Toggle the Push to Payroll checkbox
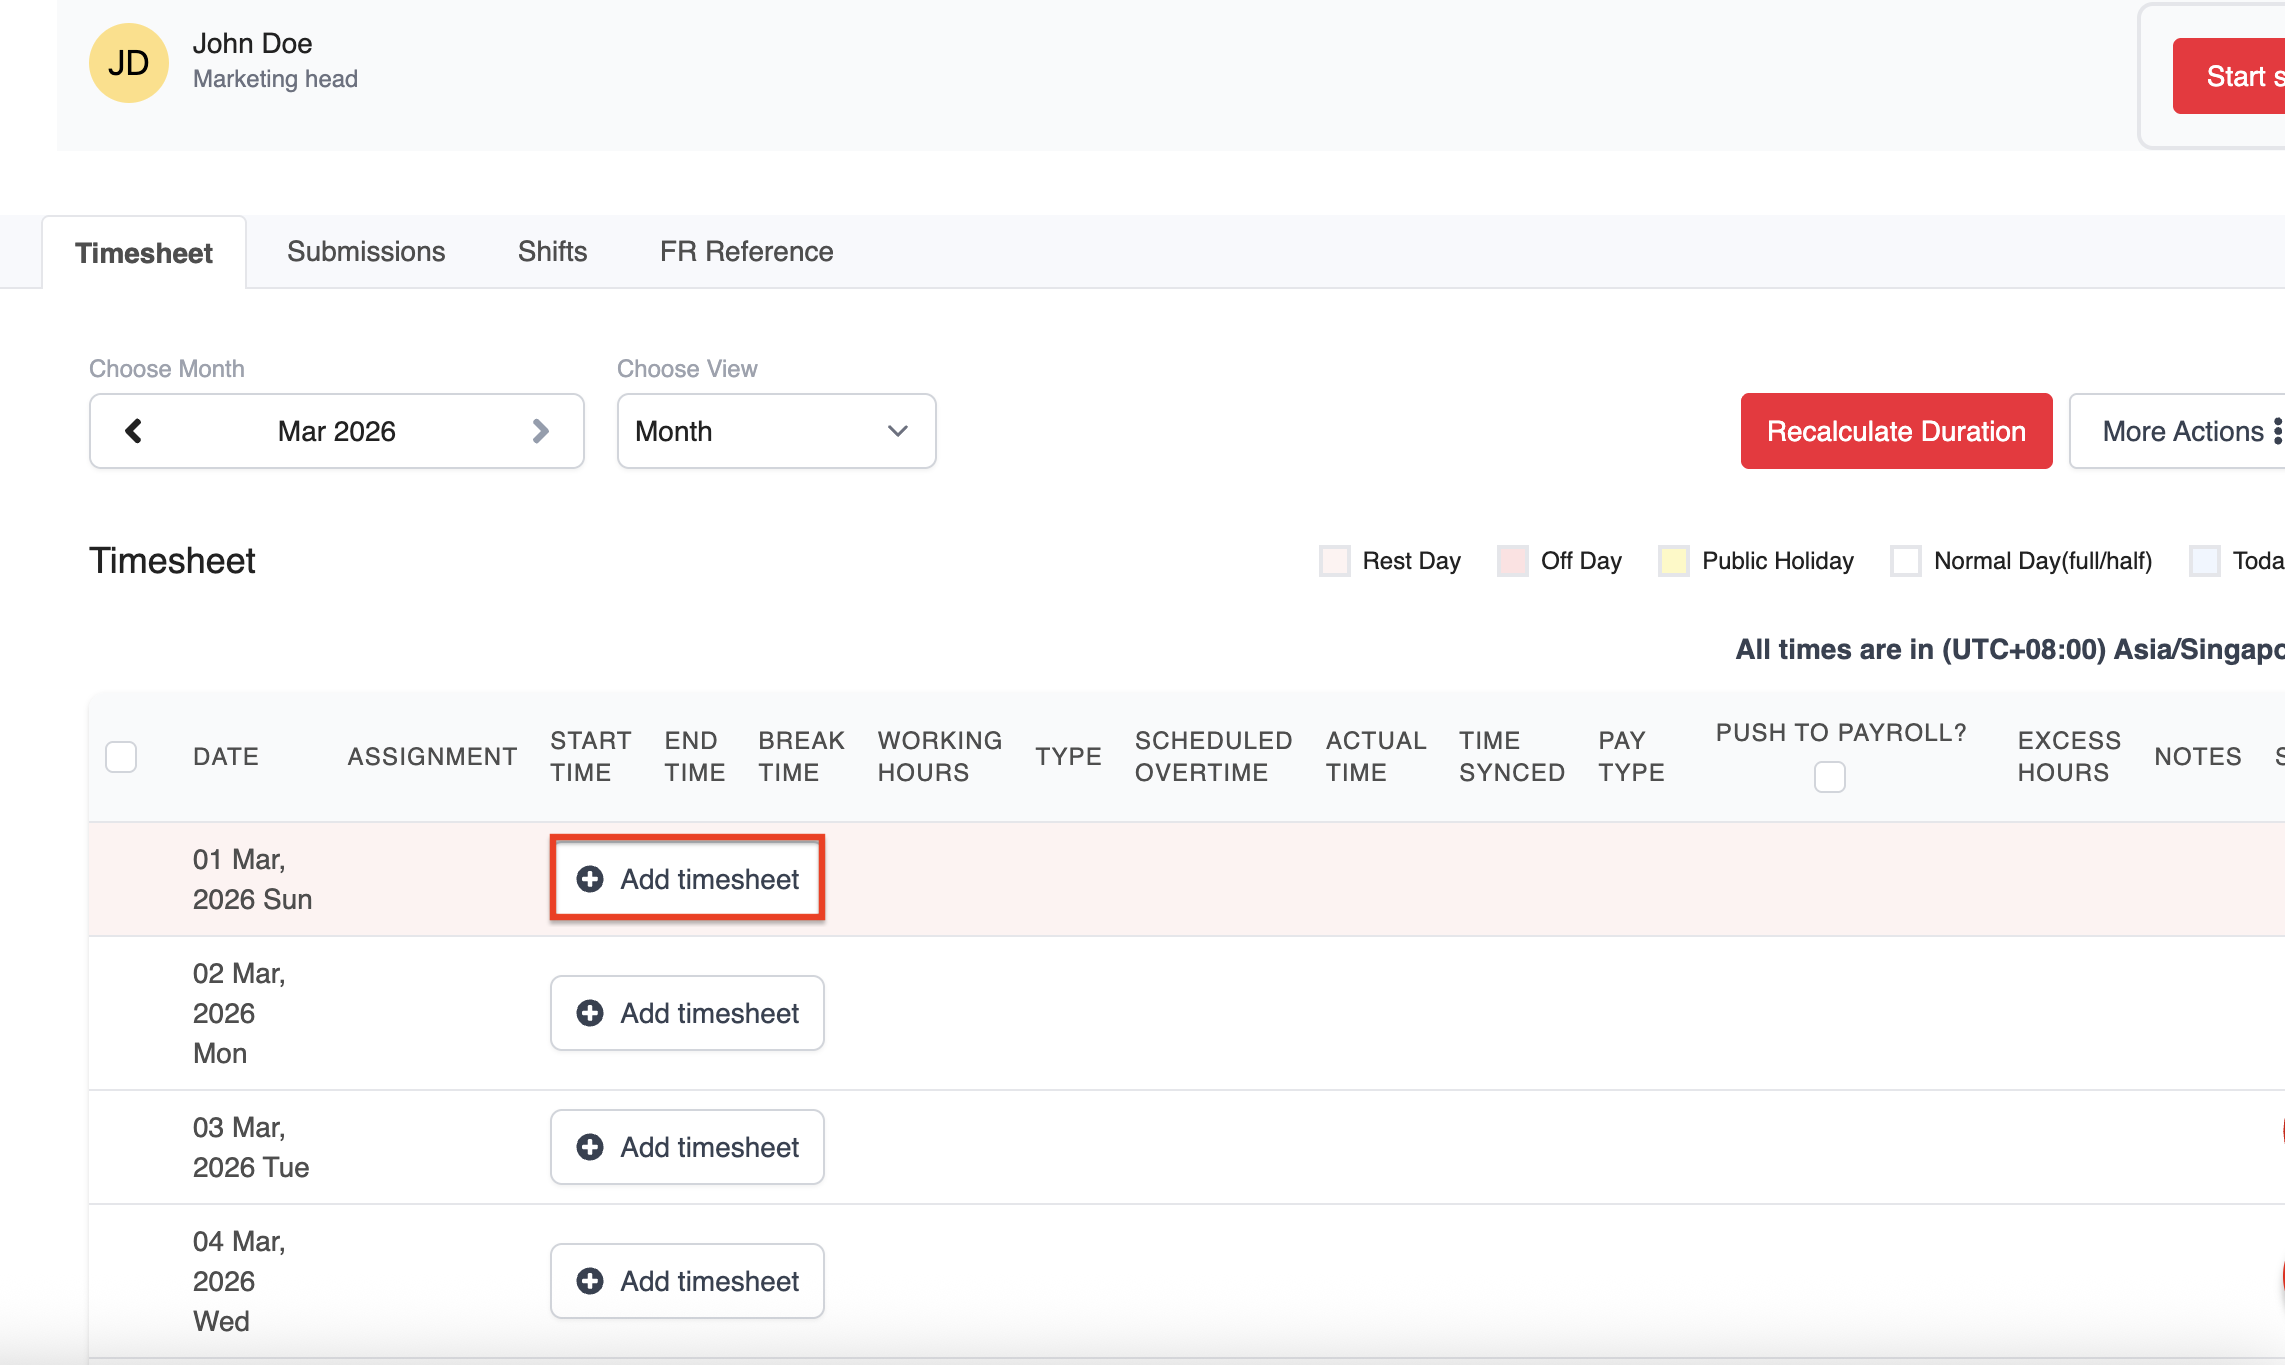This screenshot has height=1365, width=2285. pos(1829,777)
